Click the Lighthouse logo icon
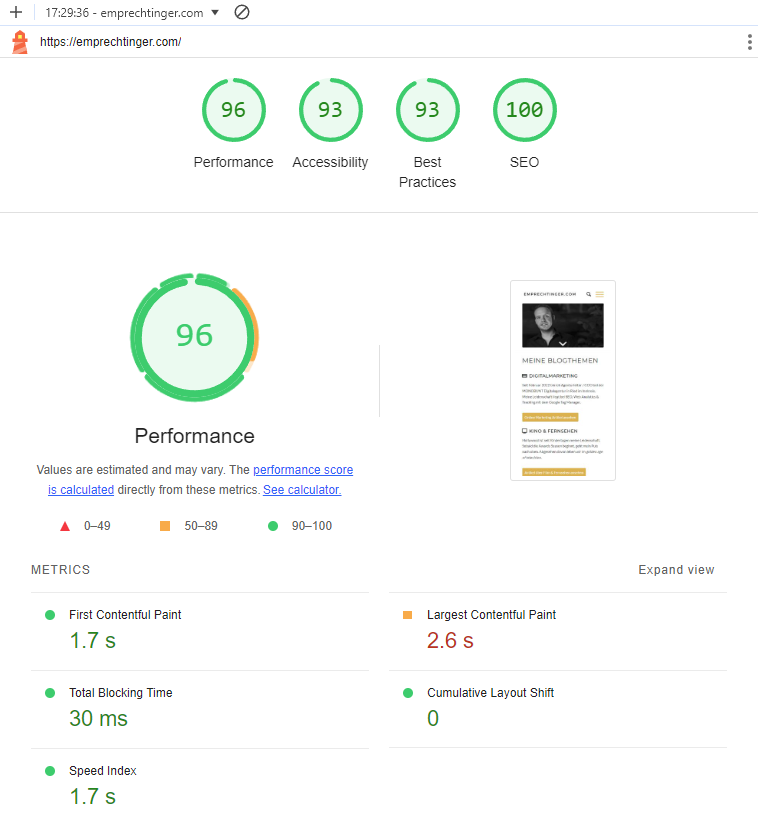 pyautogui.click(x=20, y=42)
